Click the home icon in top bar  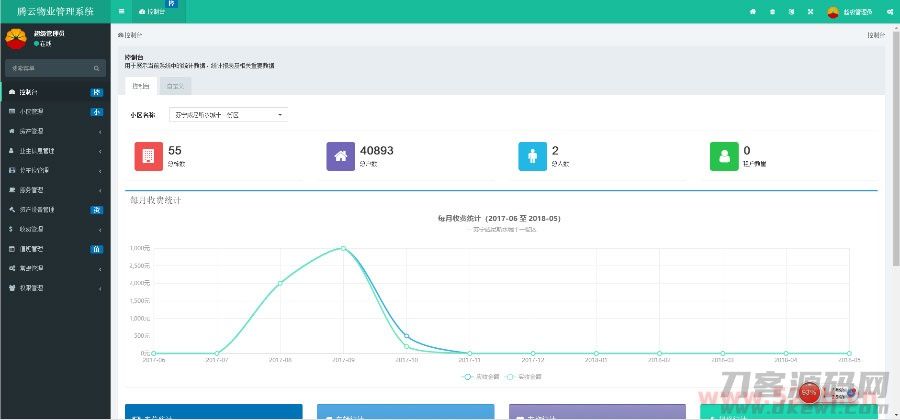[752, 11]
